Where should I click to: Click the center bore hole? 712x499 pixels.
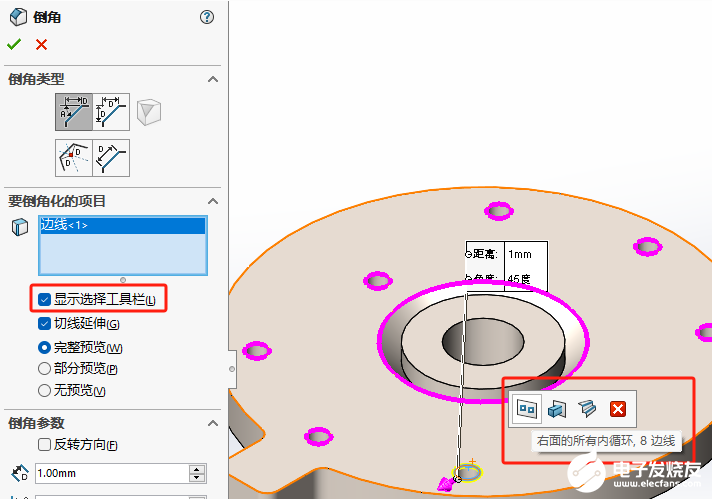484,341
